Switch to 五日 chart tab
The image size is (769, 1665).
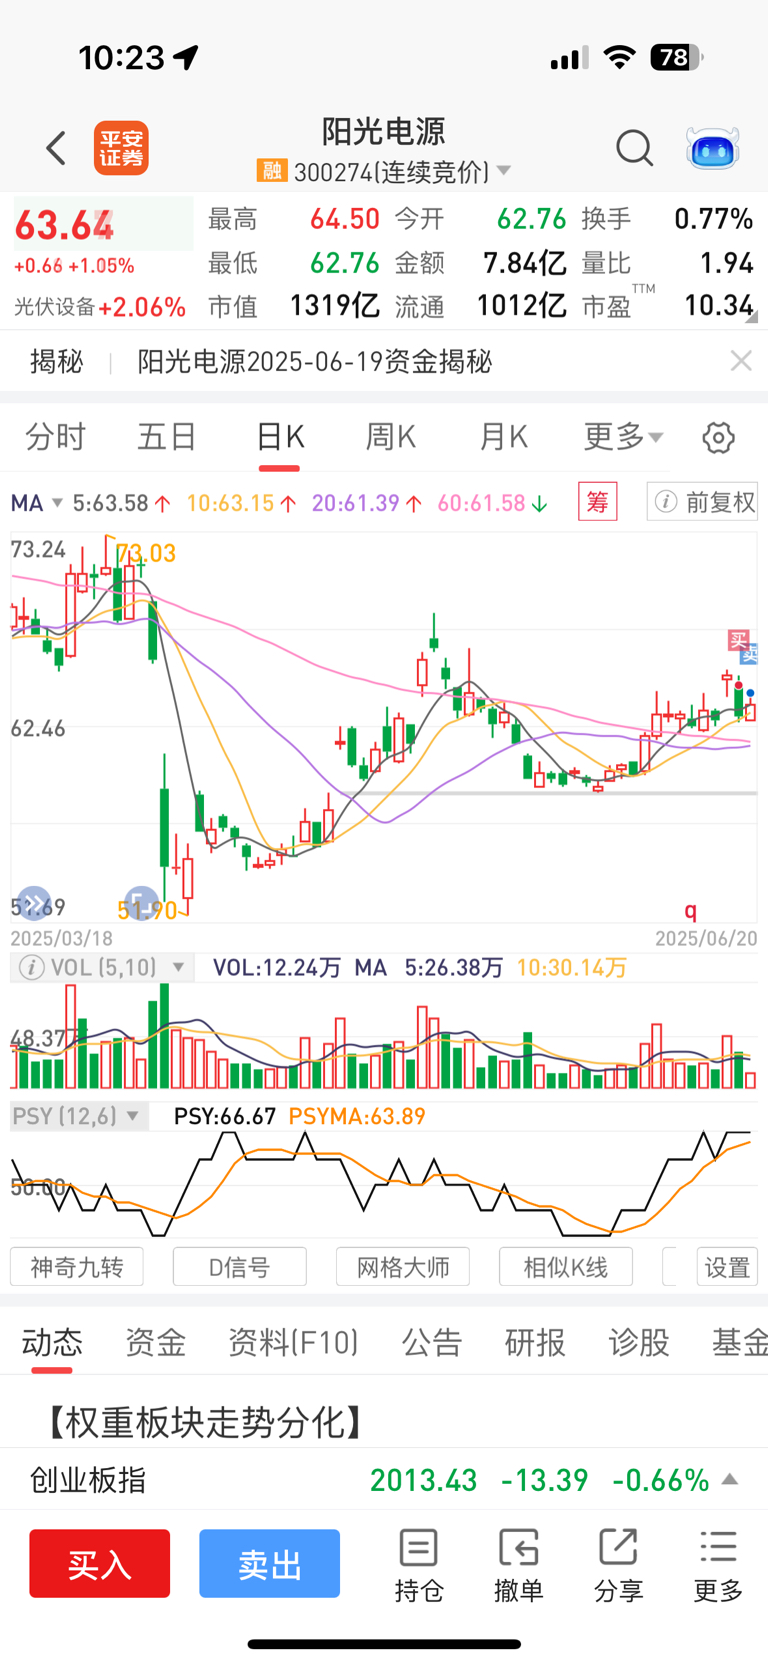167,437
